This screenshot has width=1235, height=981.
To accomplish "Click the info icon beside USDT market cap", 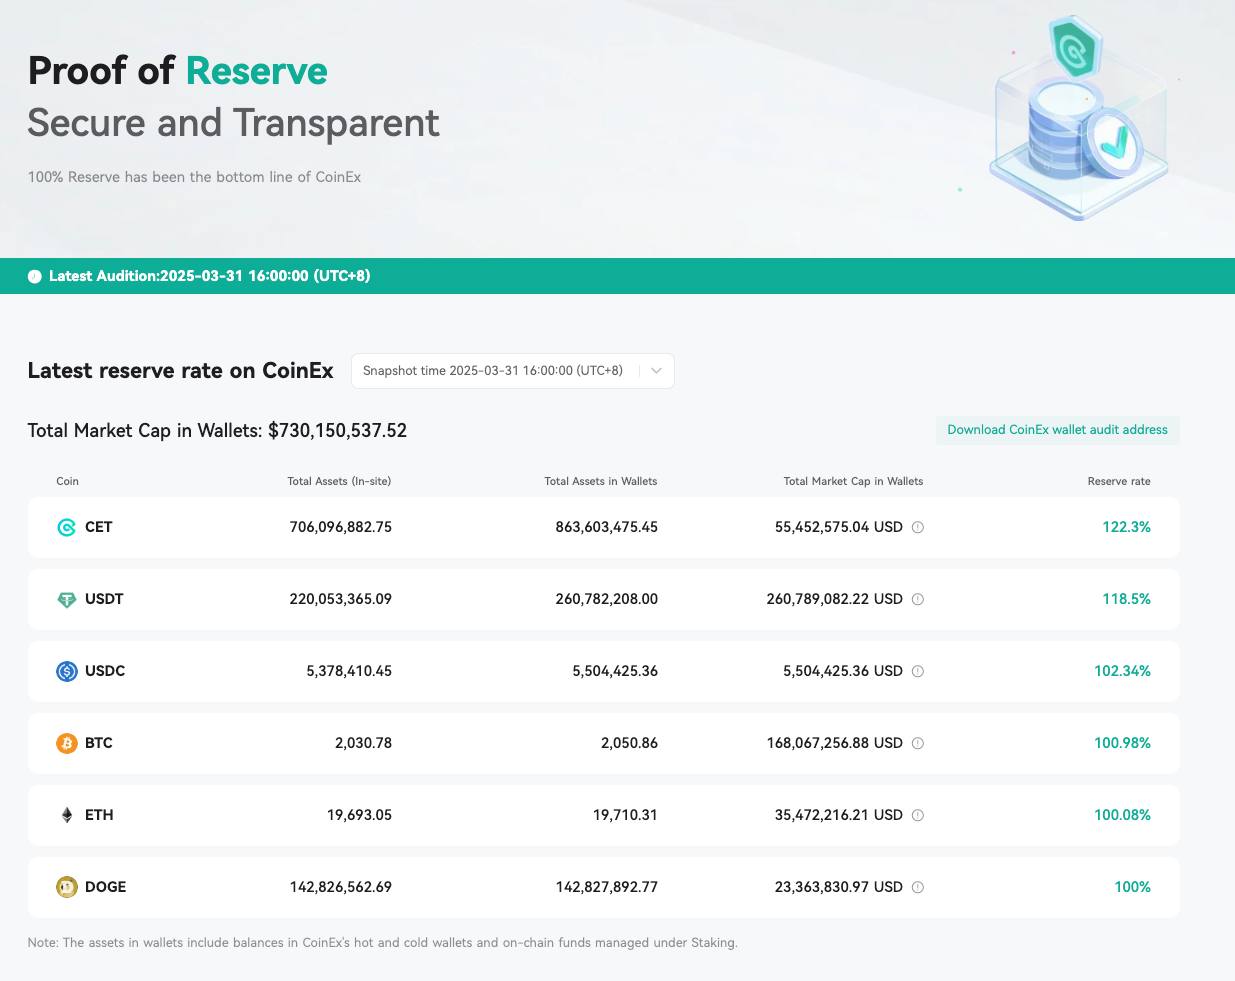I will (918, 599).
